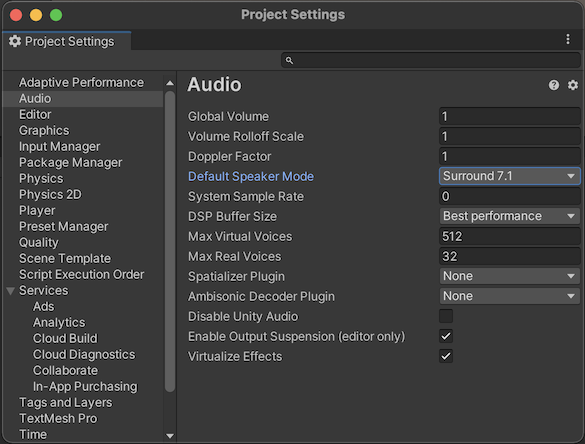This screenshot has width=585, height=444.
Task: Select Graphics in settings list
Action: coord(44,130)
